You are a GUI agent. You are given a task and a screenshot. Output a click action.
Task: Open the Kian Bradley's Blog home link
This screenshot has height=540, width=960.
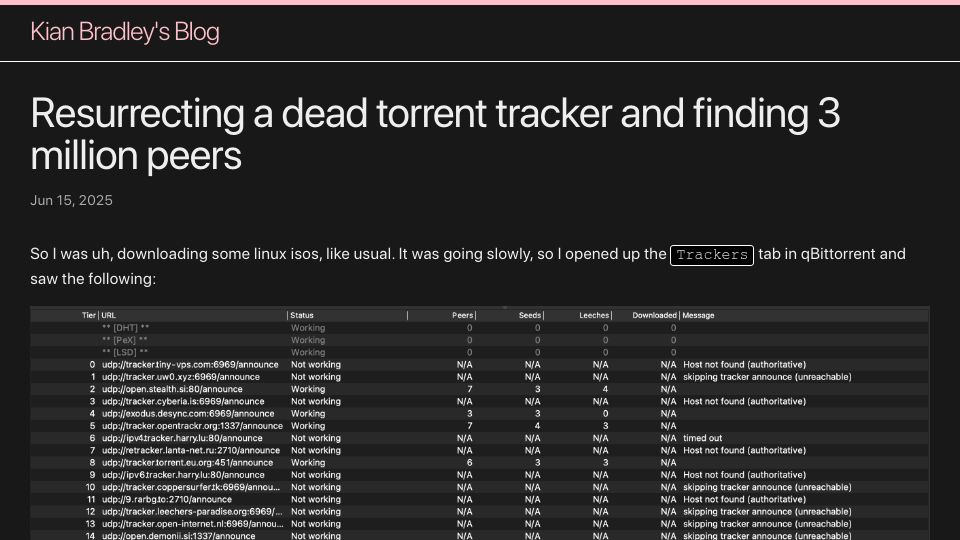[x=125, y=32]
